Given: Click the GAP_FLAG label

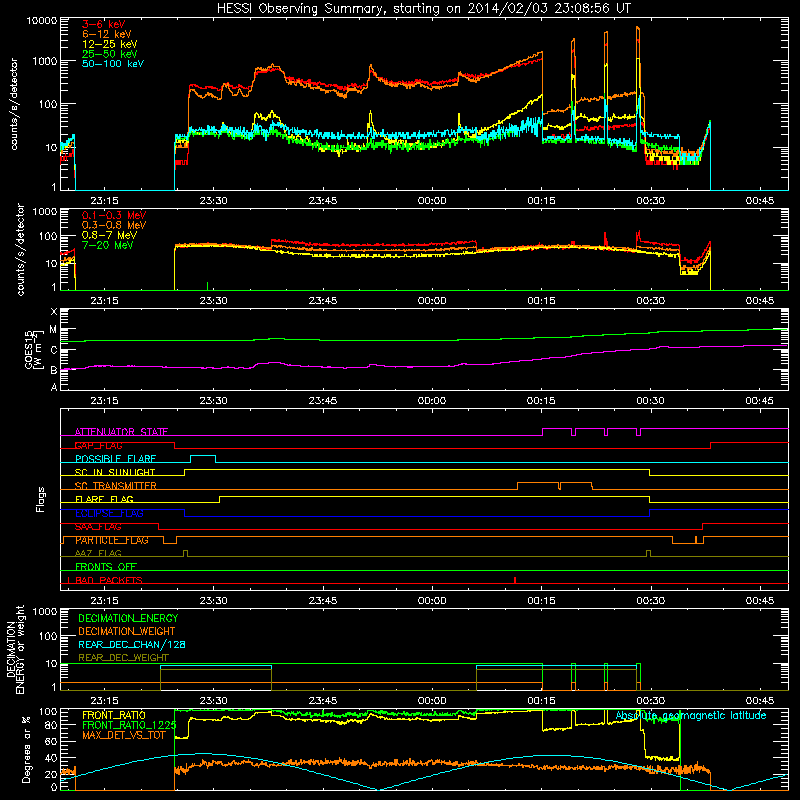Looking at the screenshot, I should pos(98,445).
